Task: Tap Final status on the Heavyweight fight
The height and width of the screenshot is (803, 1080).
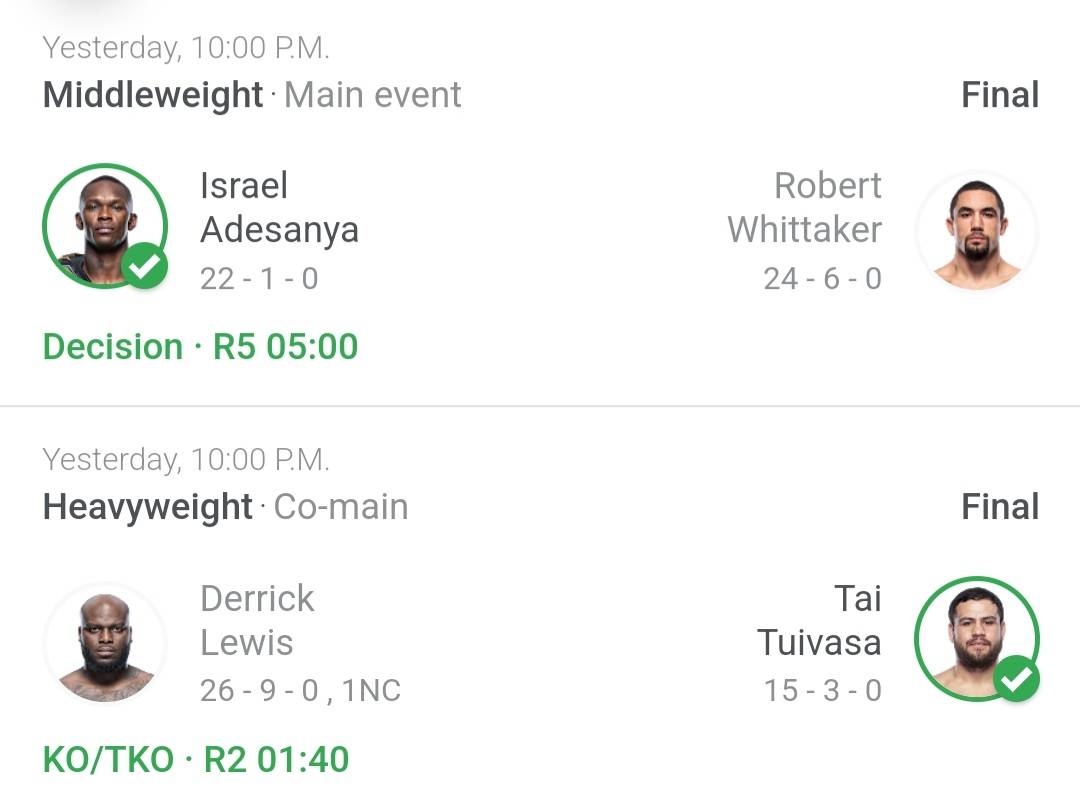Action: (1000, 507)
